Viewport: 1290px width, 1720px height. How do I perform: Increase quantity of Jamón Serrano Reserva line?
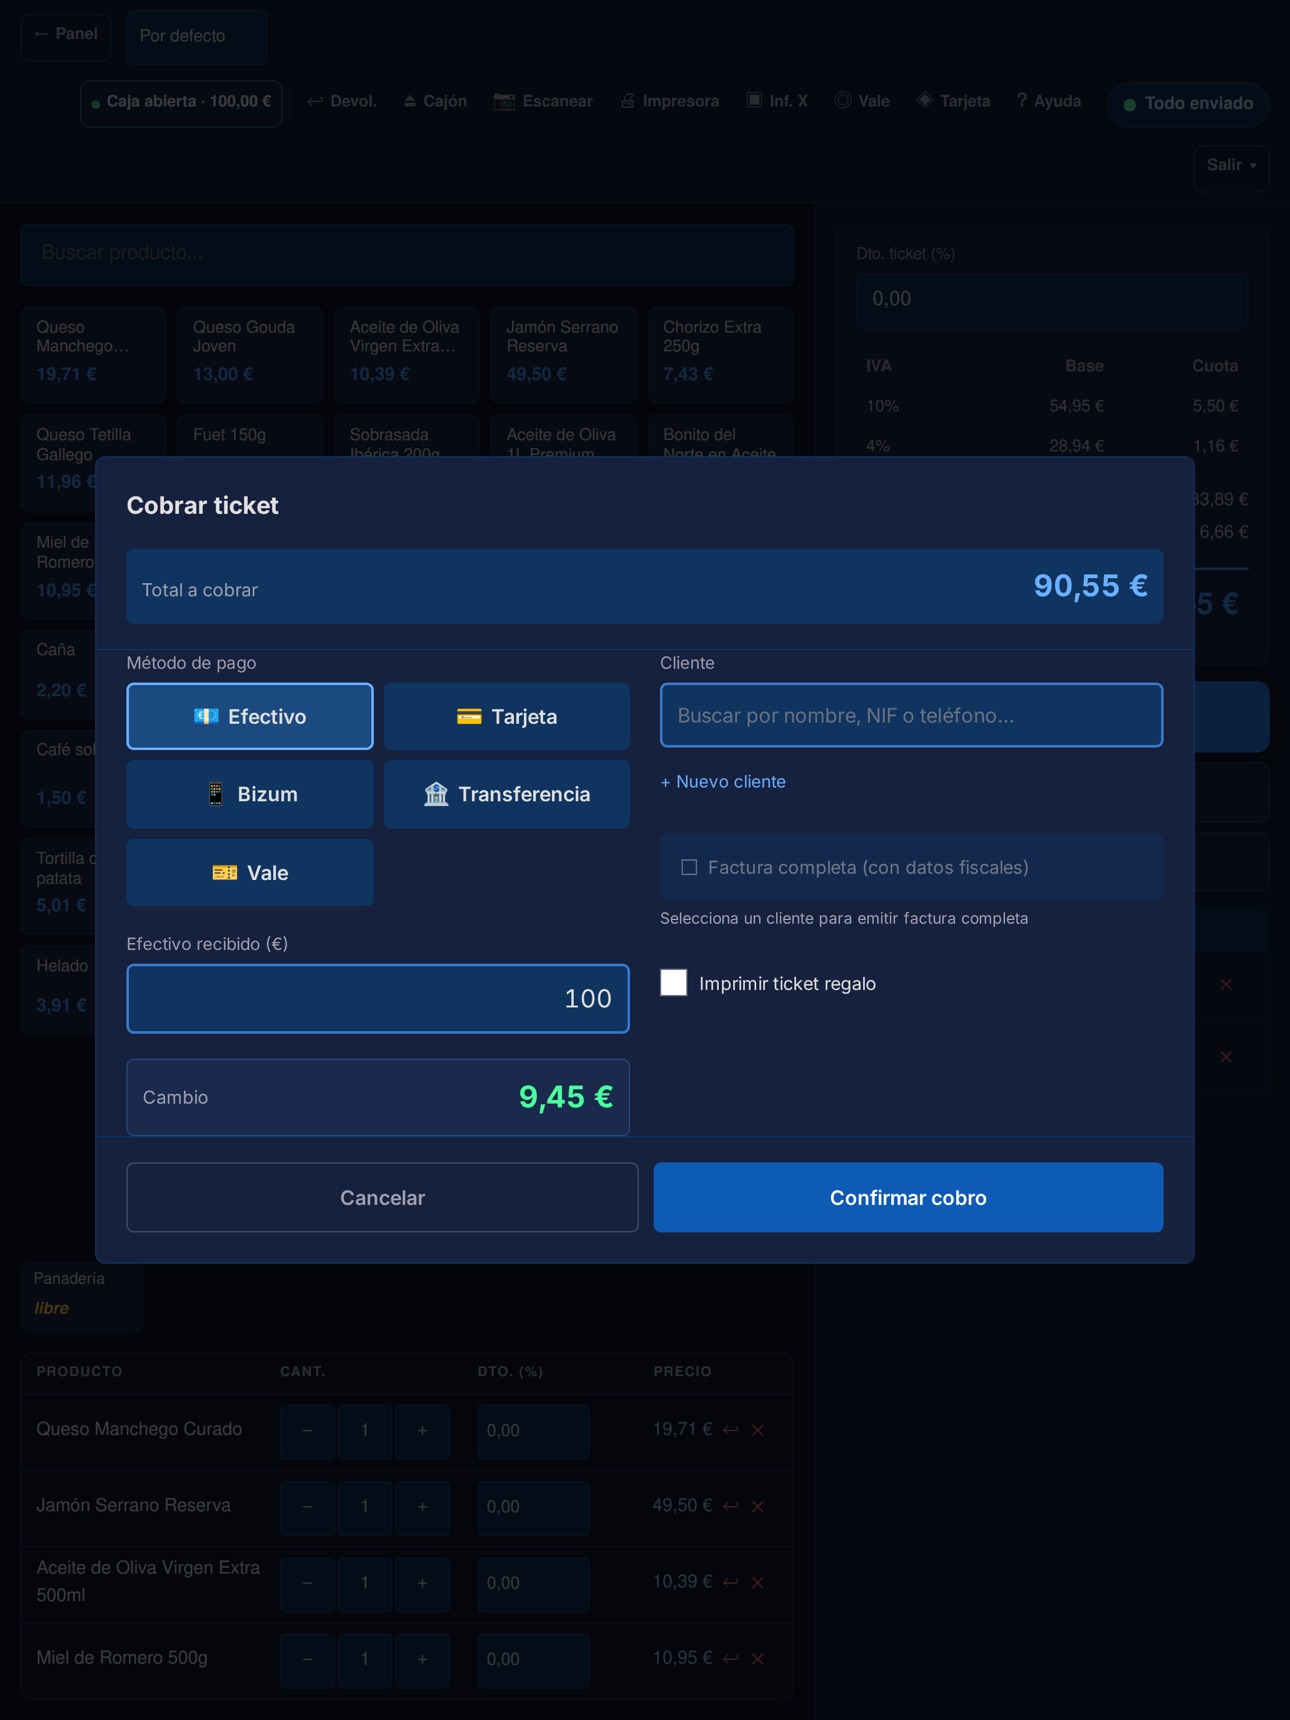tap(422, 1506)
